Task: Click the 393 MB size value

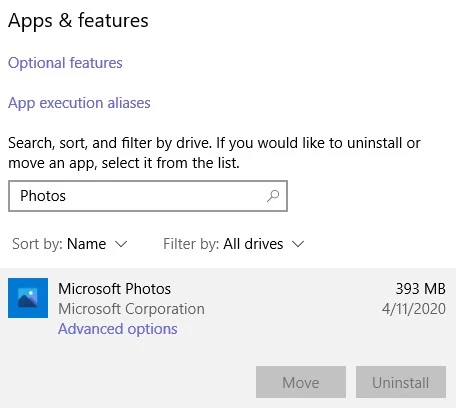Action: click(421, 289)
